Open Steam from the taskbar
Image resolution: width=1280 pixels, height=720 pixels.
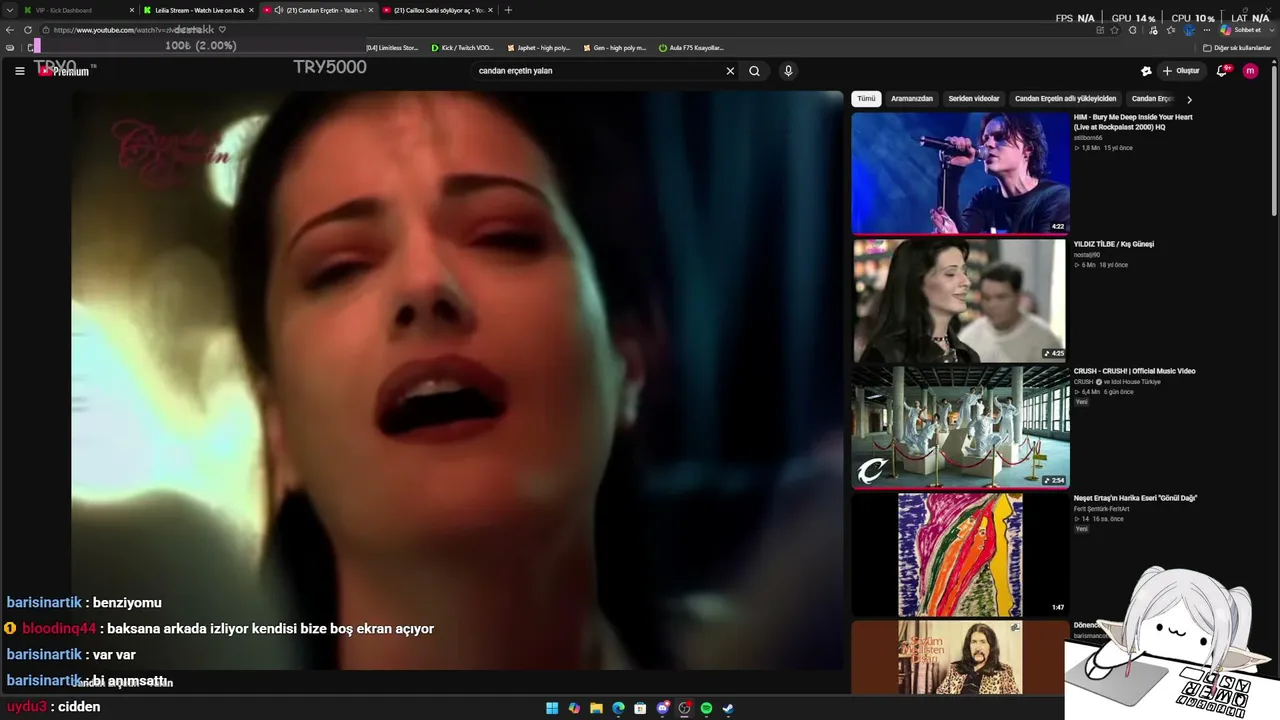point(728,708)
